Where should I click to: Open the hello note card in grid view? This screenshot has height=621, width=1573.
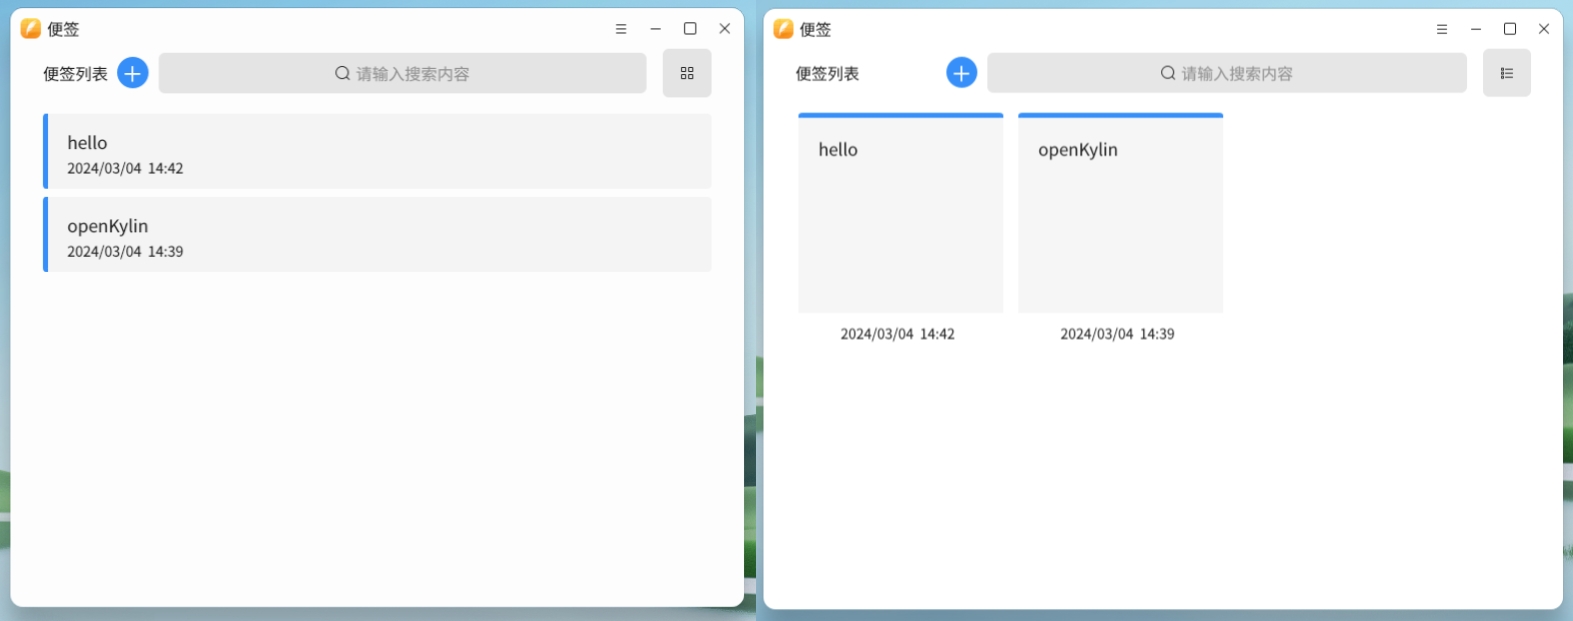[900, 214]
